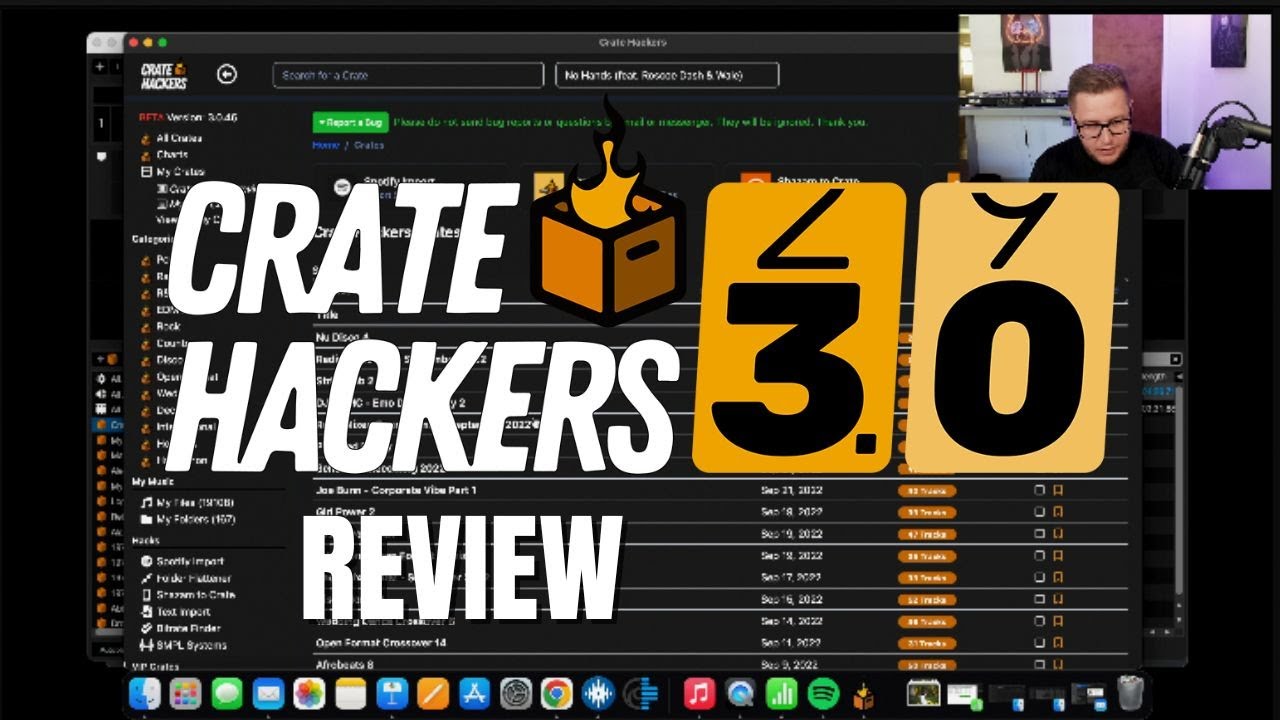Viewport: 1280px width, 720px height.
Task: Tick checkbox on the Sep 14, 2022 row
Action: click(1040, 621)
